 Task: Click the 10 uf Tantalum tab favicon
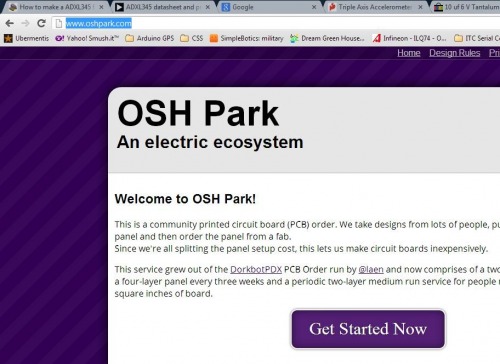click(x=438, y=7)
